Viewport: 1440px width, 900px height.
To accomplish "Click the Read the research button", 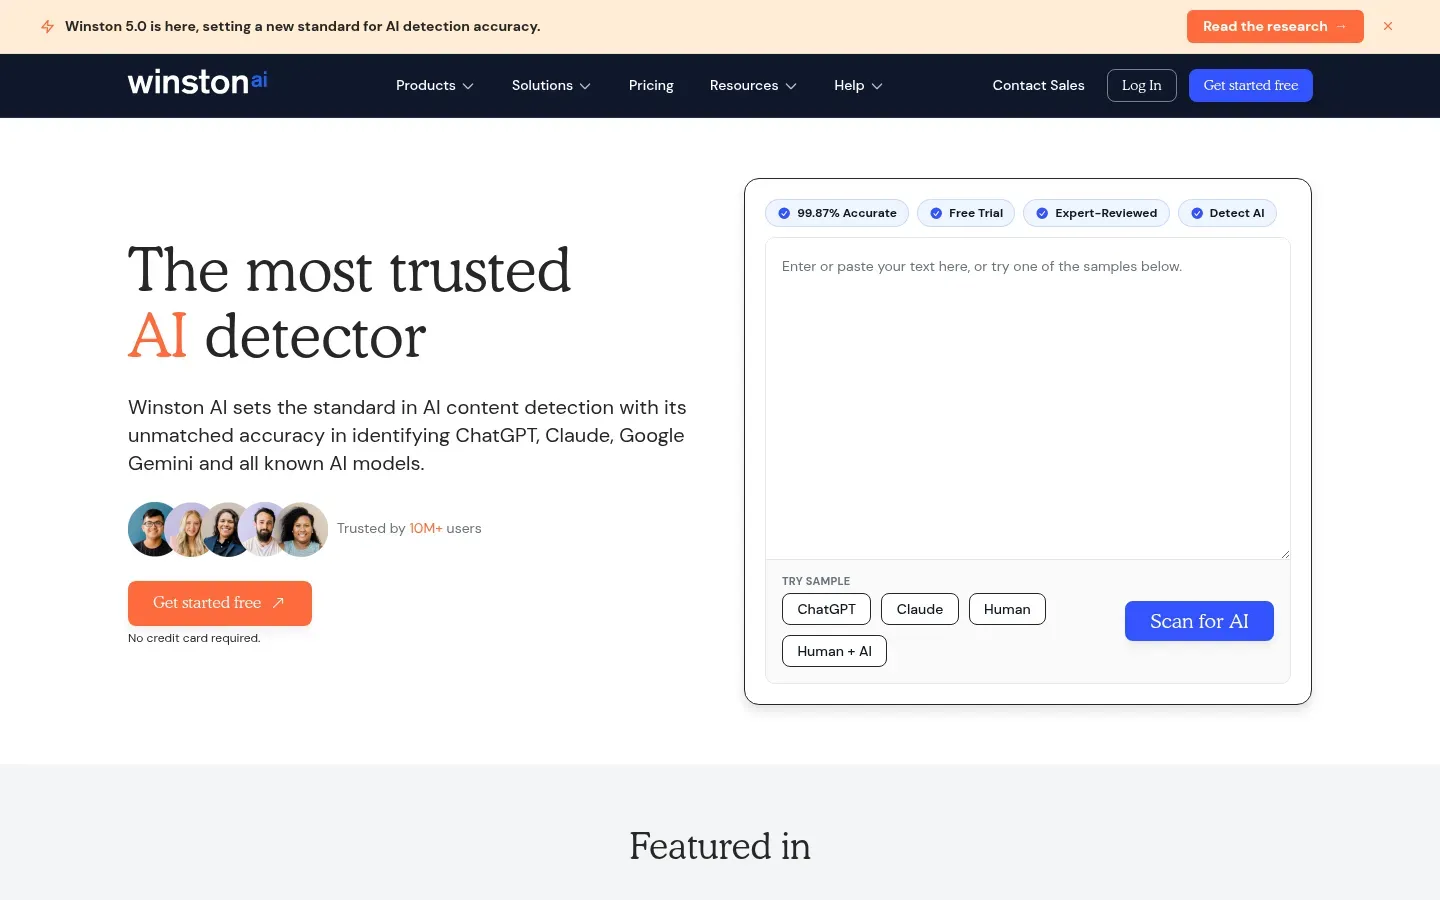I will [x=1275, y=26].
